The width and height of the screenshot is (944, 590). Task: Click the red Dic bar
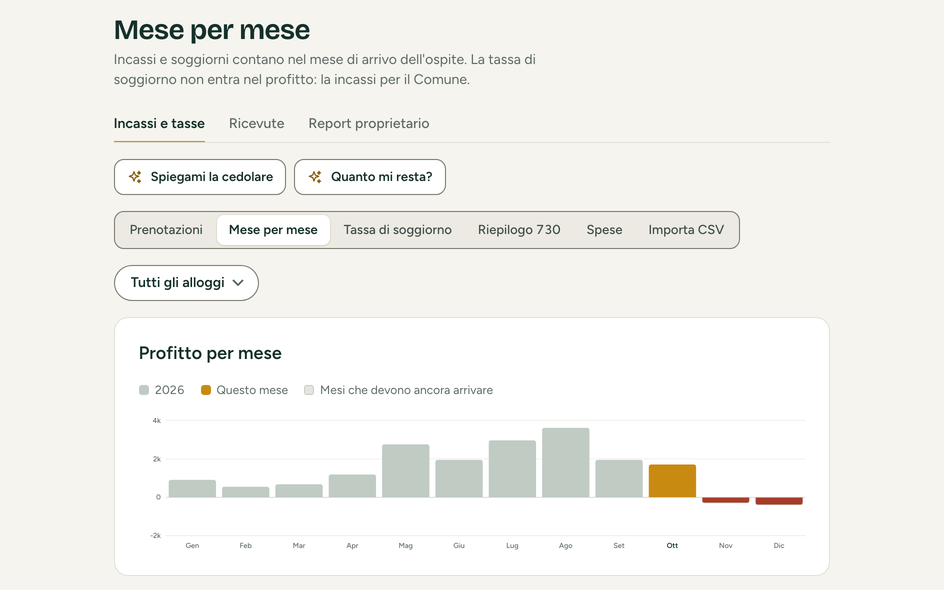coord(779,501)
